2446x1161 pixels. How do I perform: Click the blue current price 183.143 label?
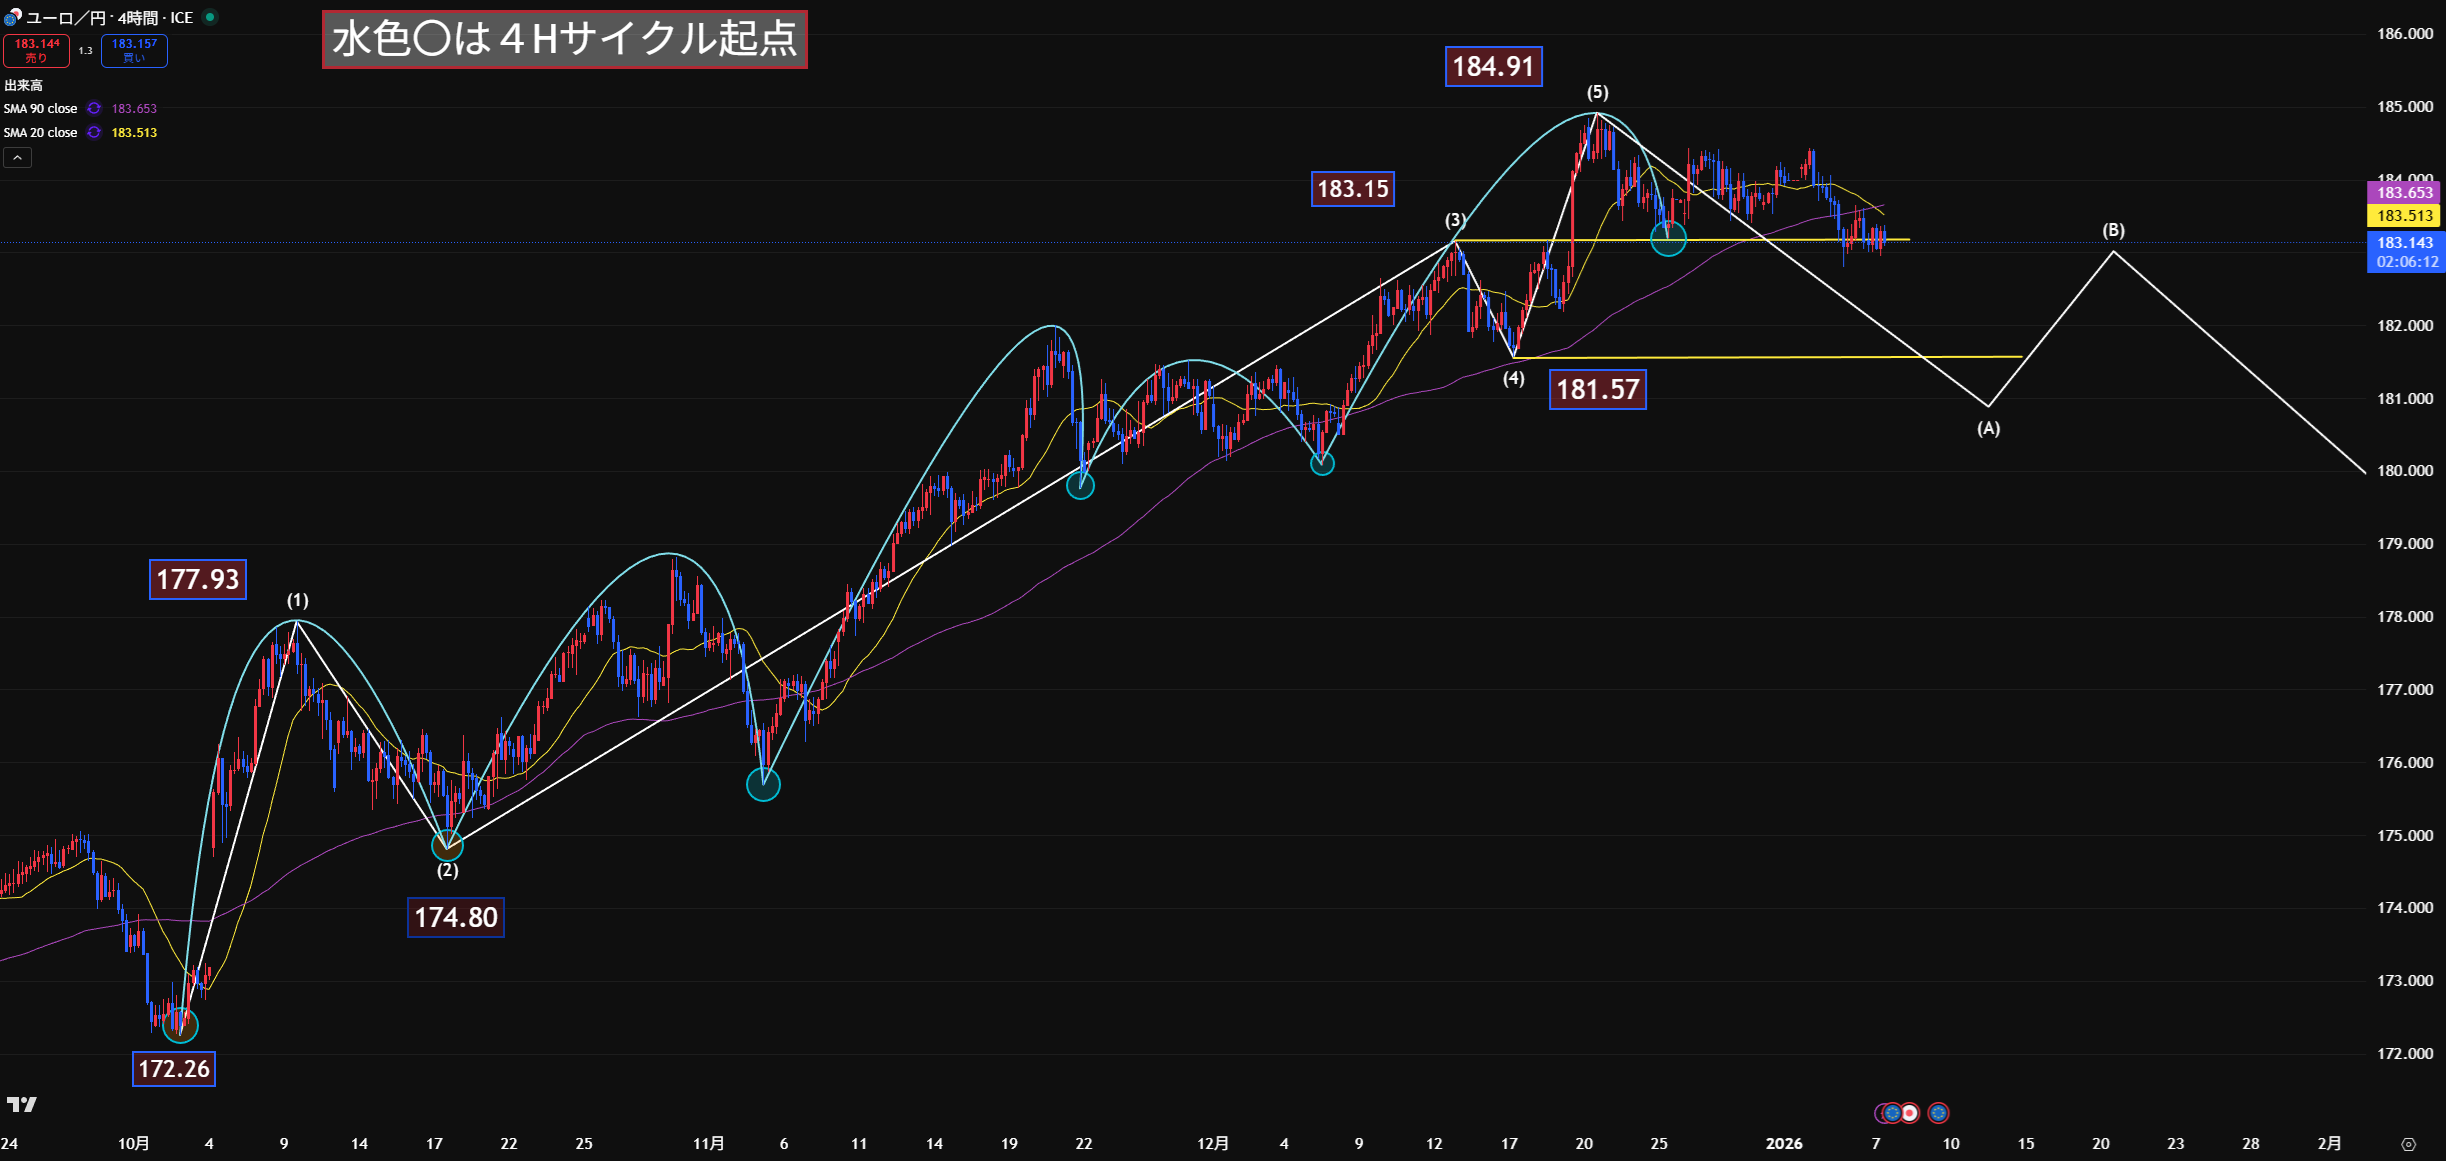pos(2404,243)
